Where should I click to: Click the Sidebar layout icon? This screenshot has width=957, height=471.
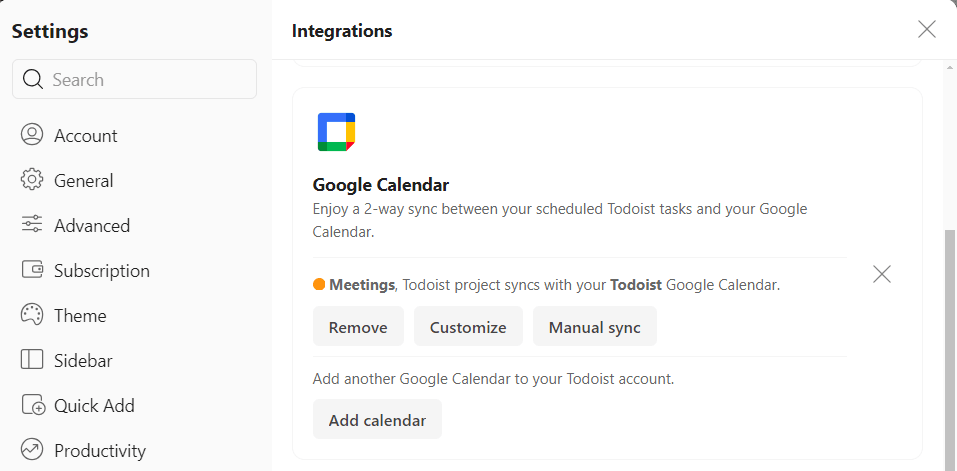tap(32, 360)
